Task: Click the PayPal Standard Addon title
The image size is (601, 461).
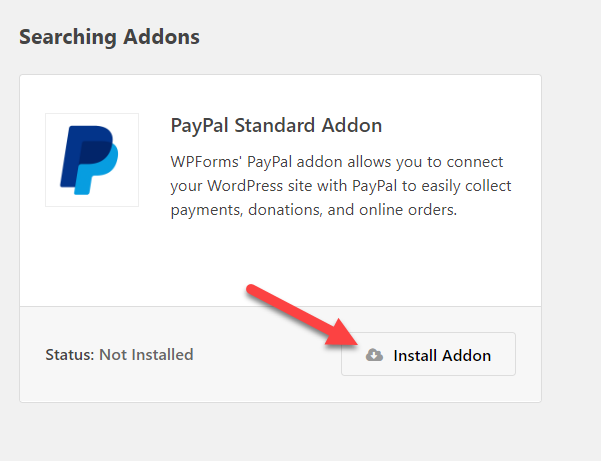Action: 276,125
